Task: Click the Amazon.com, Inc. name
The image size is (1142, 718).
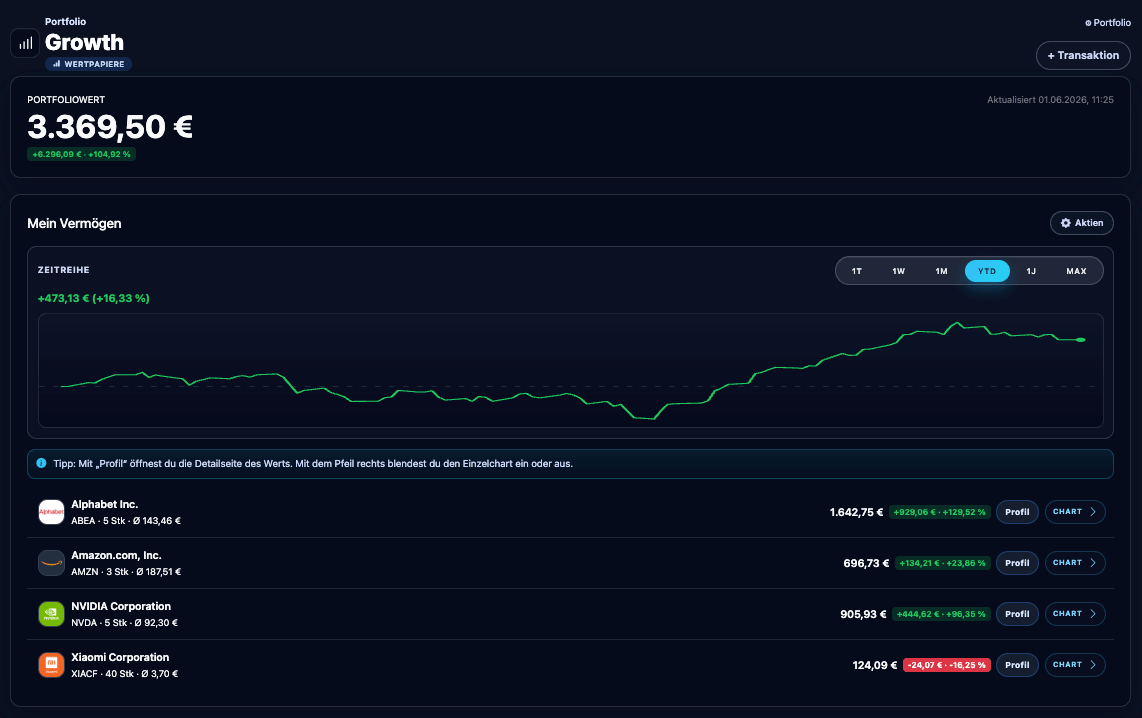Action: 116,555
